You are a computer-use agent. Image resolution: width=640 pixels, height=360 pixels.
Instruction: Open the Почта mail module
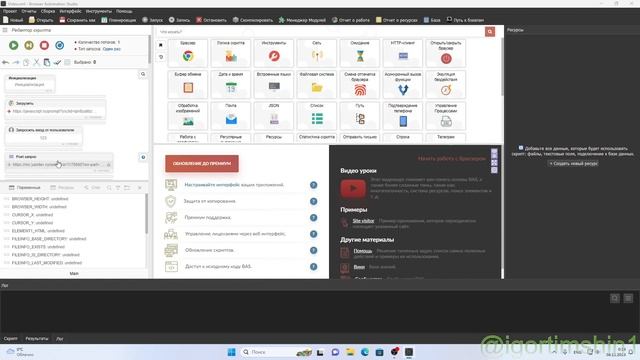[x=231, y=116]
